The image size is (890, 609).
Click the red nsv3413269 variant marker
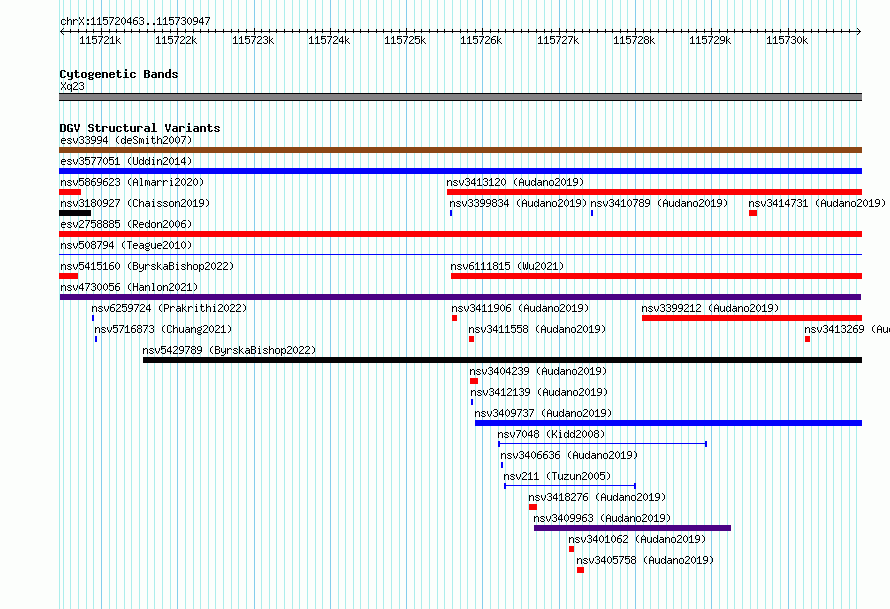[x=807, y=339]
